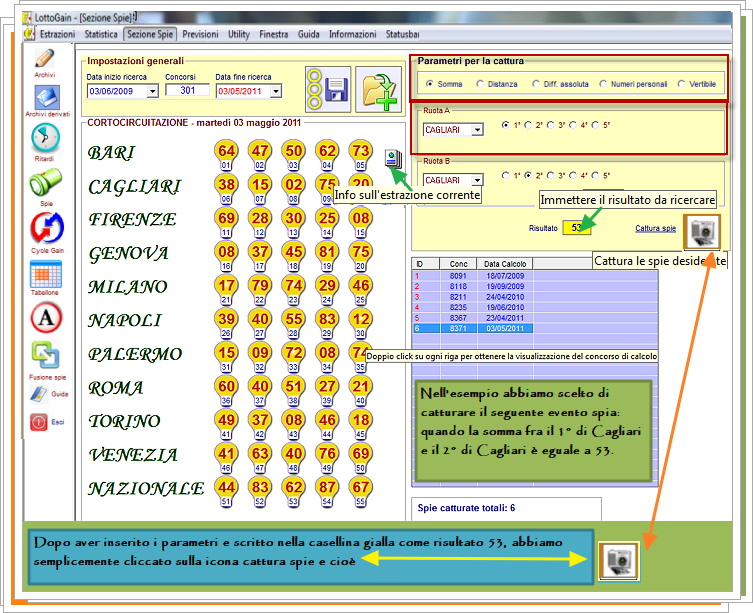Image resolution: width=753 pixels, height=613 pixels.
Task: Select table row with Conc 8235
Action: pyautogui.click(x=535, y=307)
